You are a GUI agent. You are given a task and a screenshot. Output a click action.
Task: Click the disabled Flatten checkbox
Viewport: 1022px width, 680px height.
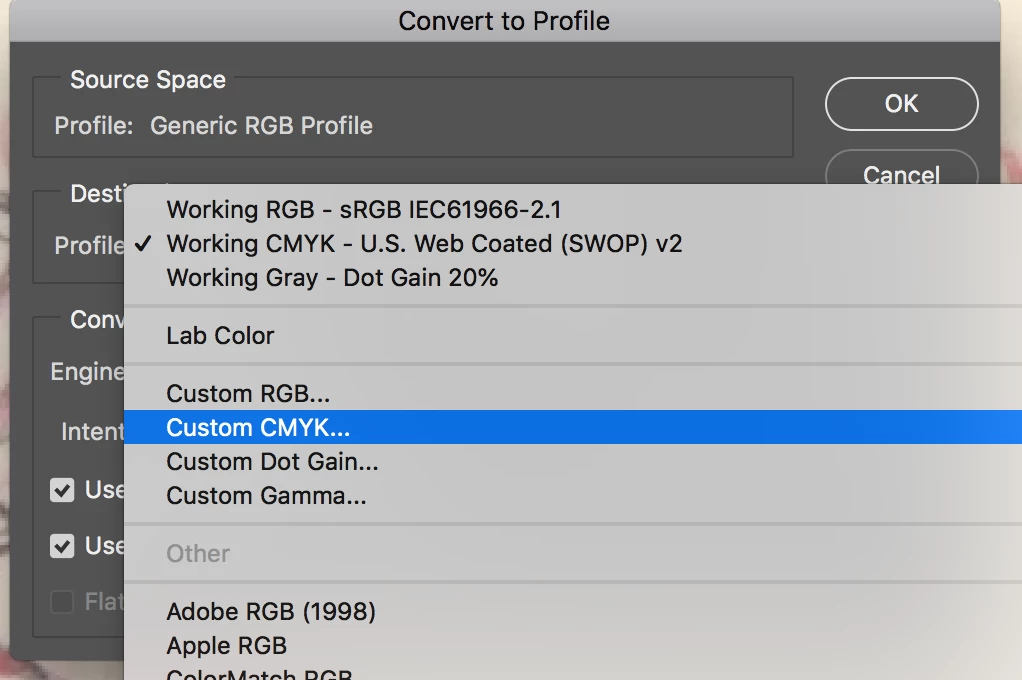[x=63, y=602]
